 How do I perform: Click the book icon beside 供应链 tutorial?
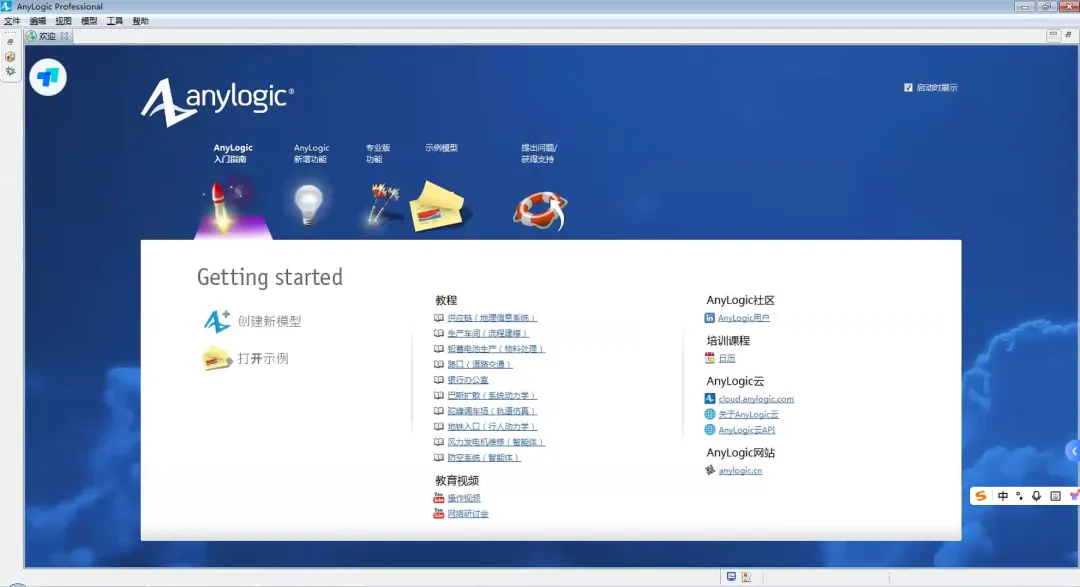tap(439, 318)
